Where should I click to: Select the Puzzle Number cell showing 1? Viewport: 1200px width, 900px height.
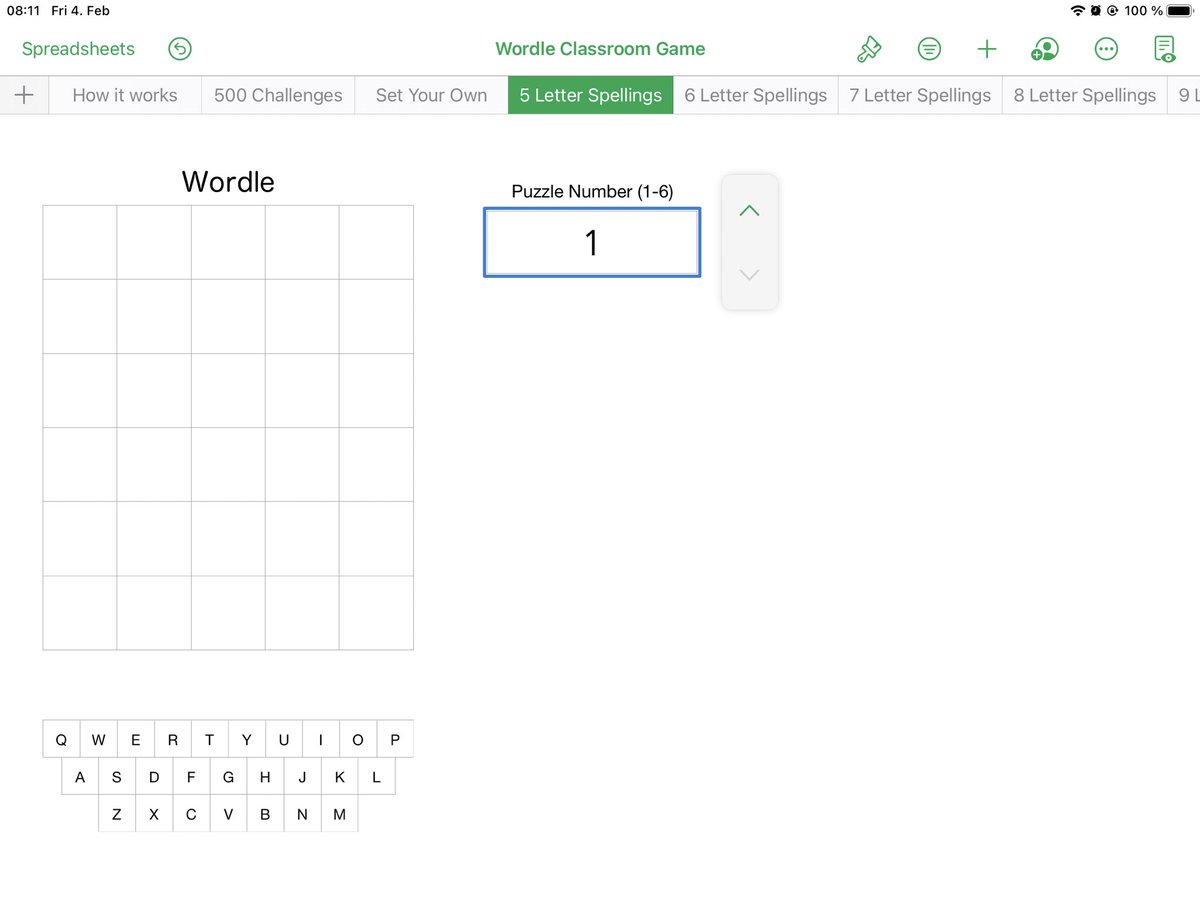592,242
